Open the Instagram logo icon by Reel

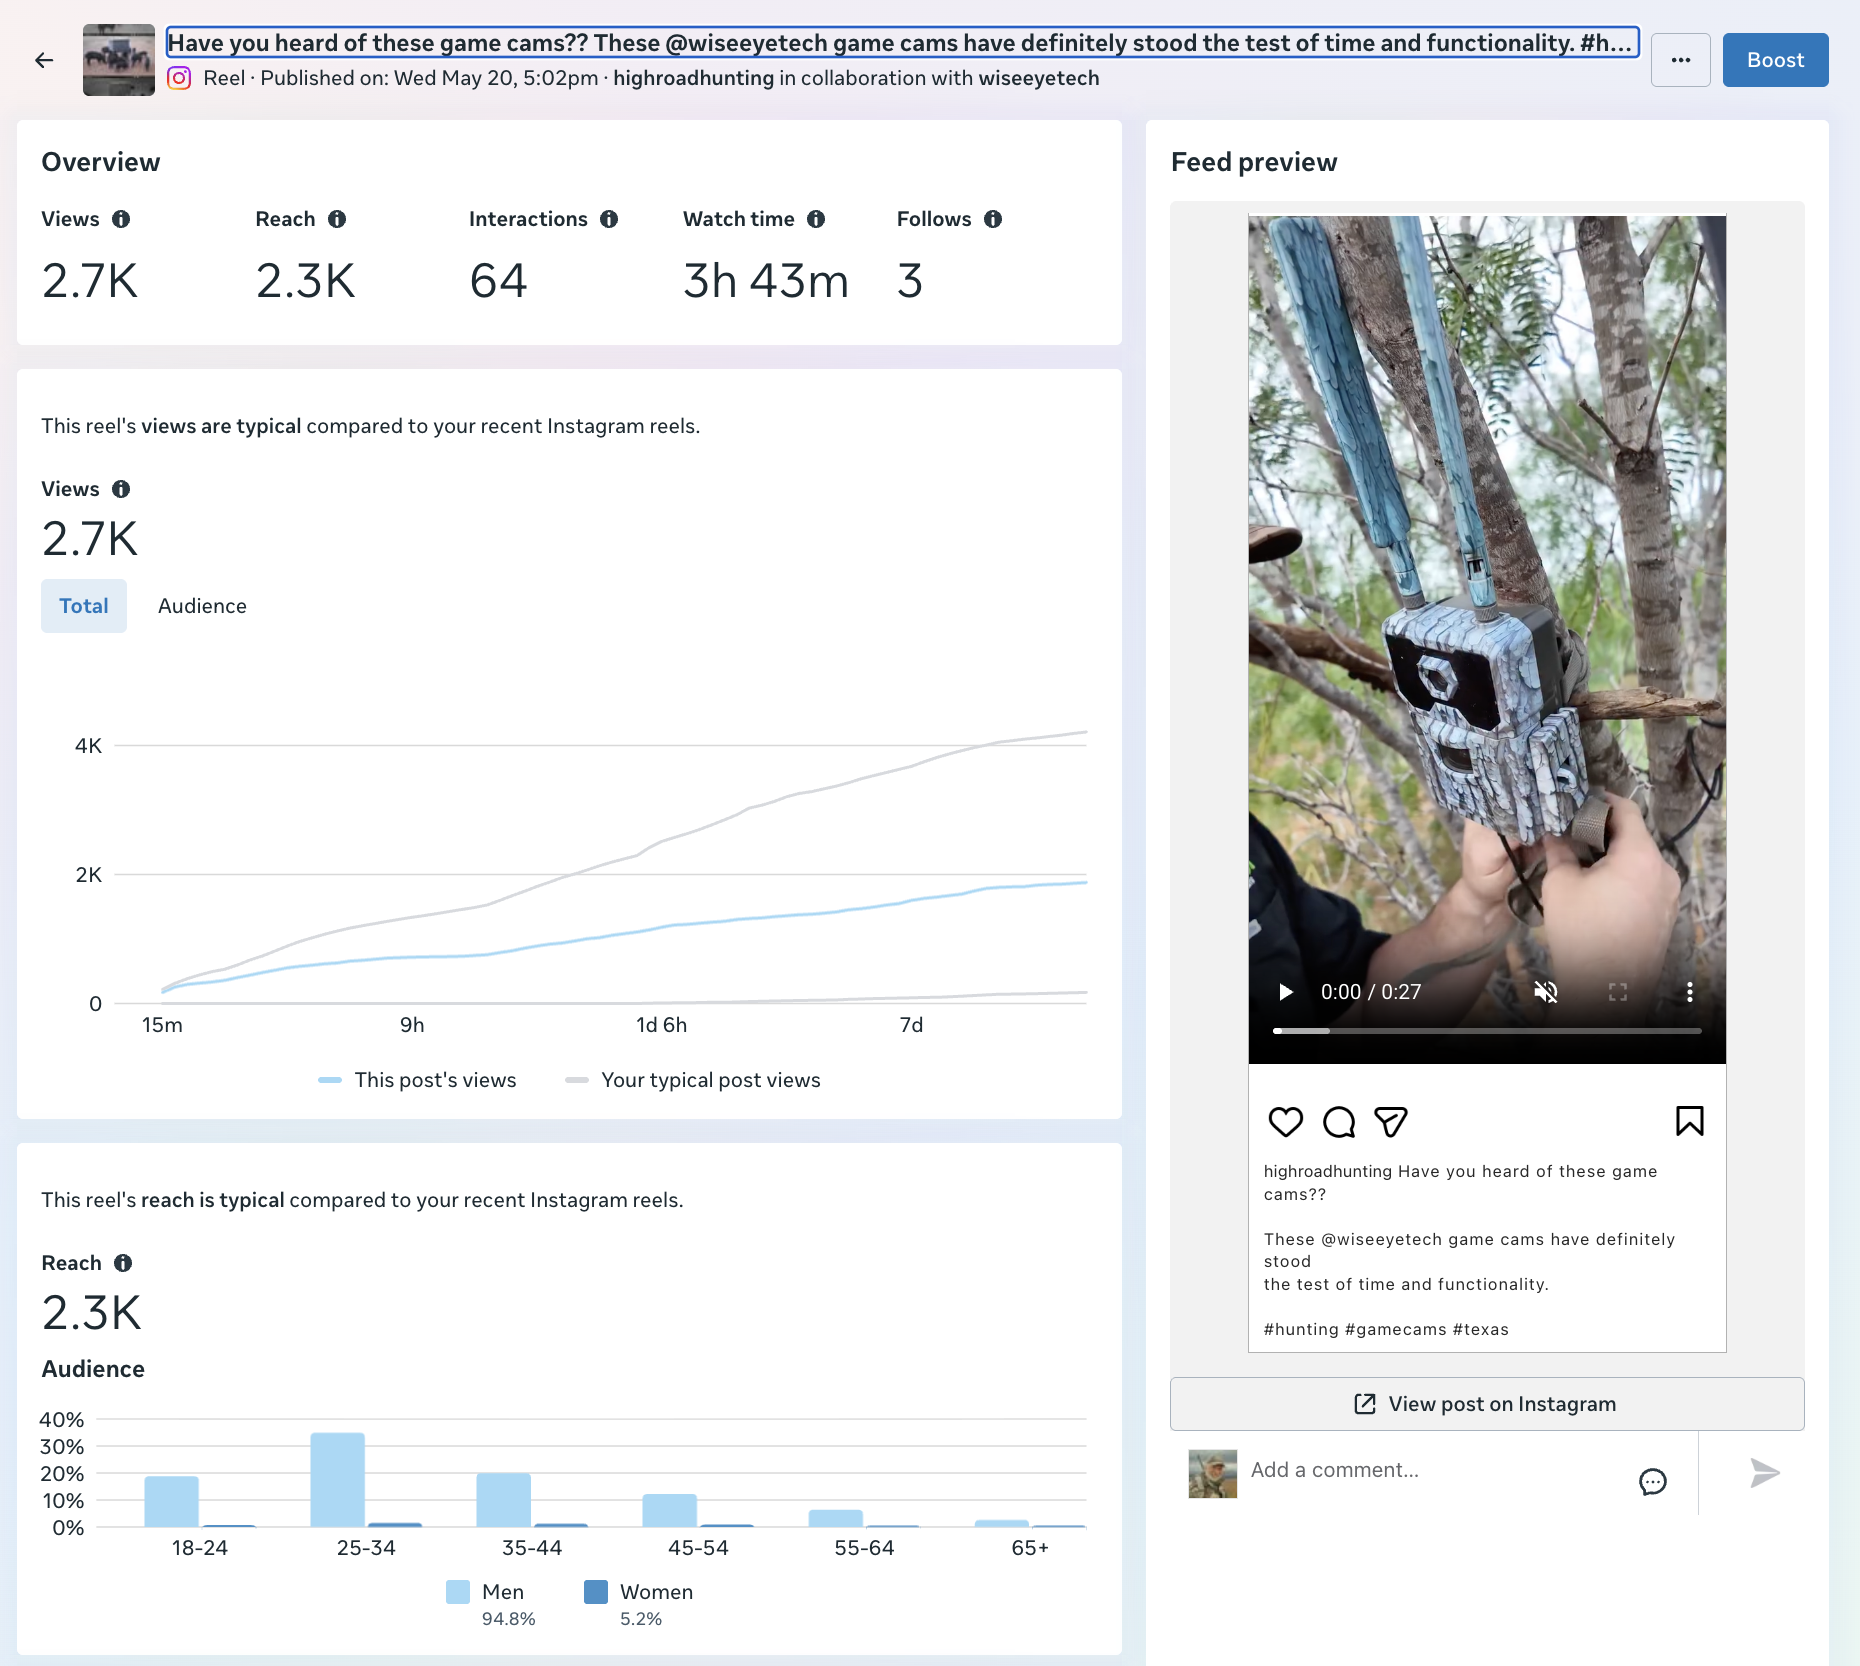click(x=179, y=78)
